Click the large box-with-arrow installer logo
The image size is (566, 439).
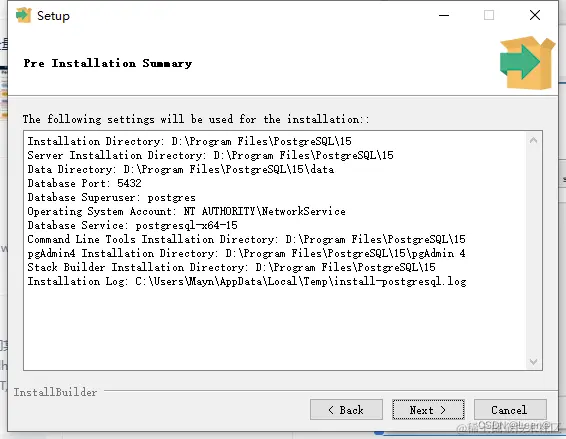[527, 63]
